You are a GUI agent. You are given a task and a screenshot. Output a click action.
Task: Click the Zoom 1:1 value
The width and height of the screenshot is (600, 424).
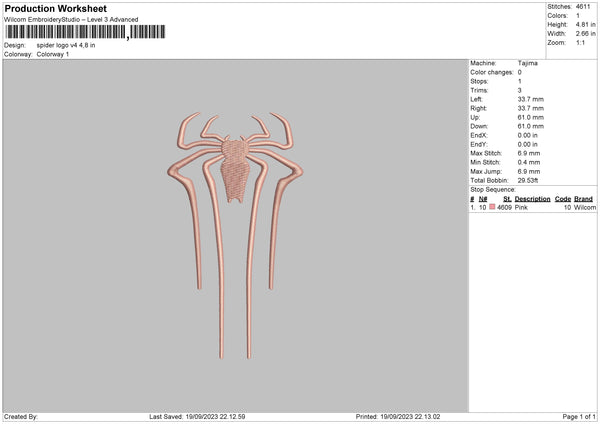(580, 42)
